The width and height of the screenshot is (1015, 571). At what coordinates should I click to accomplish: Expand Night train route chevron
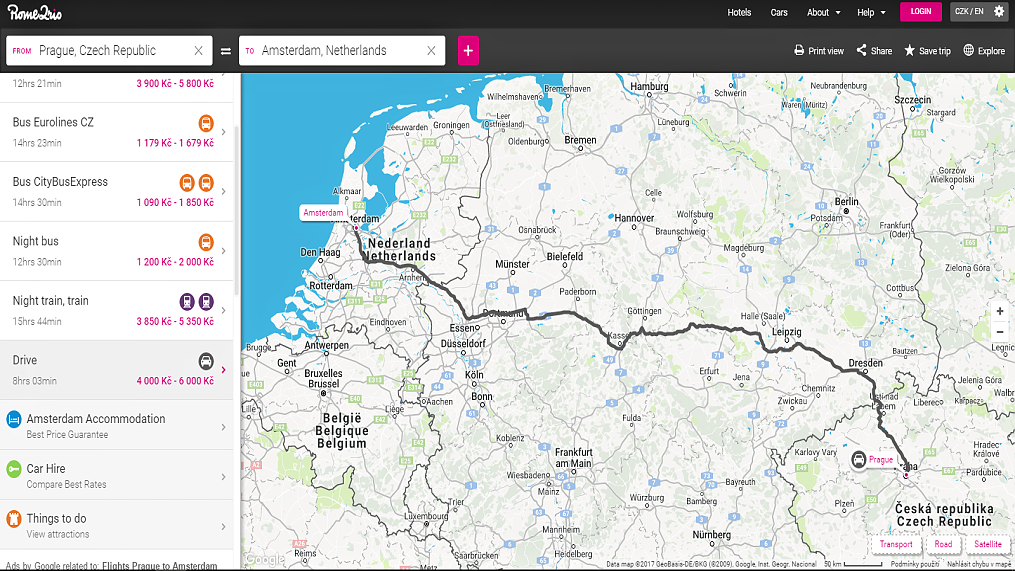click(x=223, y=311)
